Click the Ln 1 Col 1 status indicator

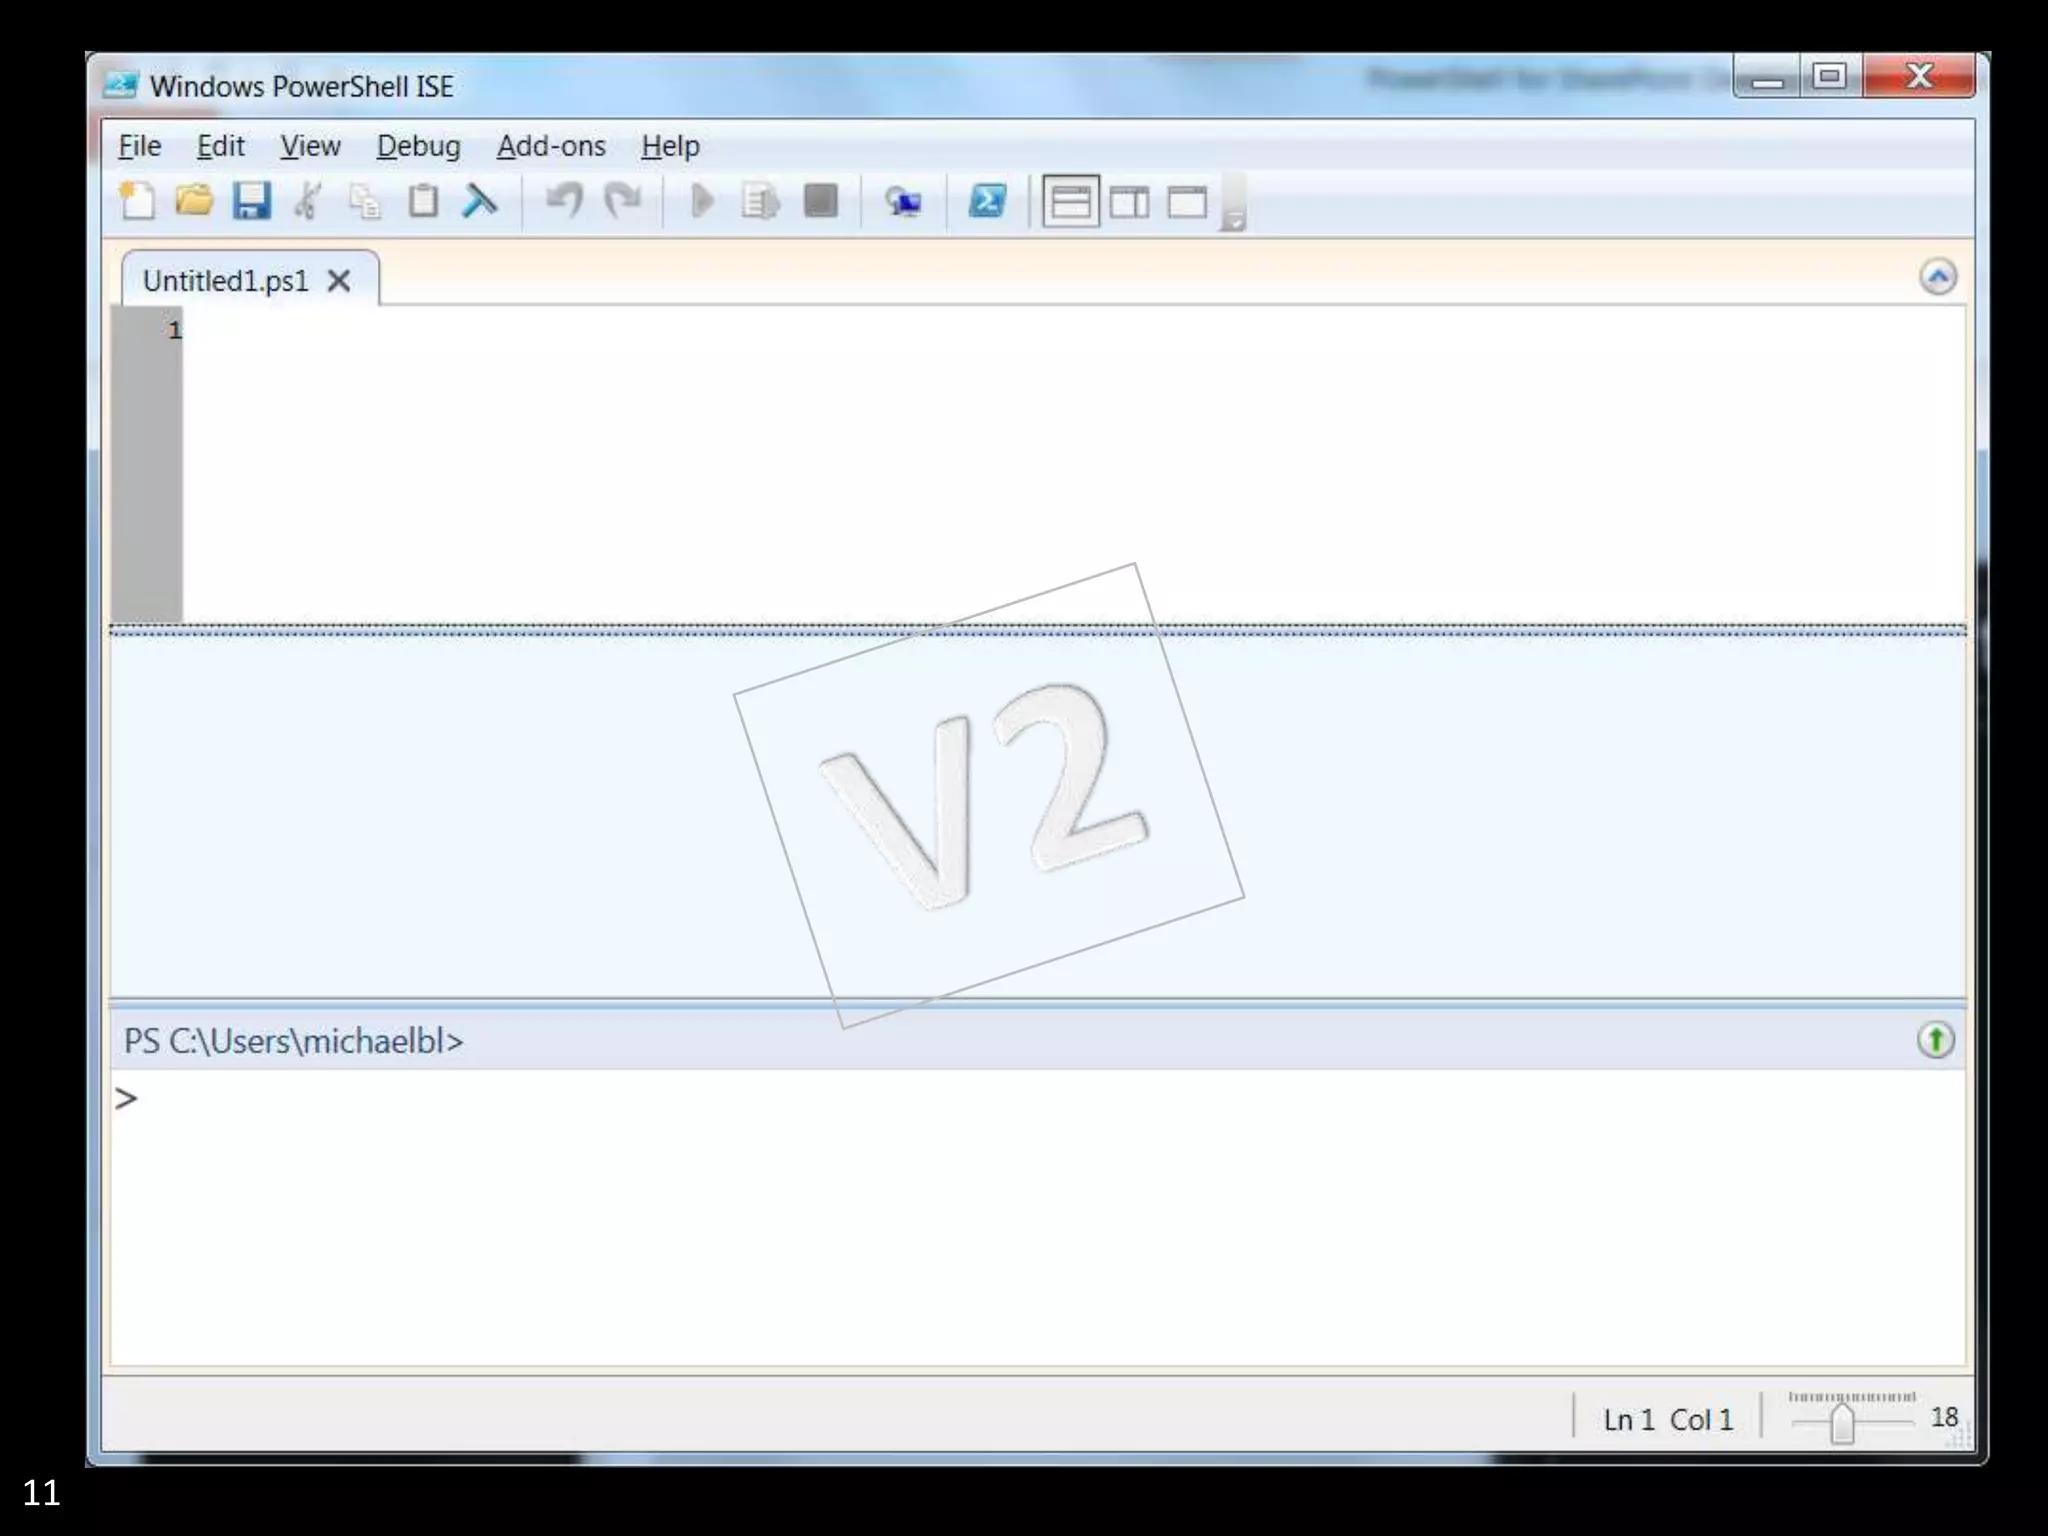1667,1420
